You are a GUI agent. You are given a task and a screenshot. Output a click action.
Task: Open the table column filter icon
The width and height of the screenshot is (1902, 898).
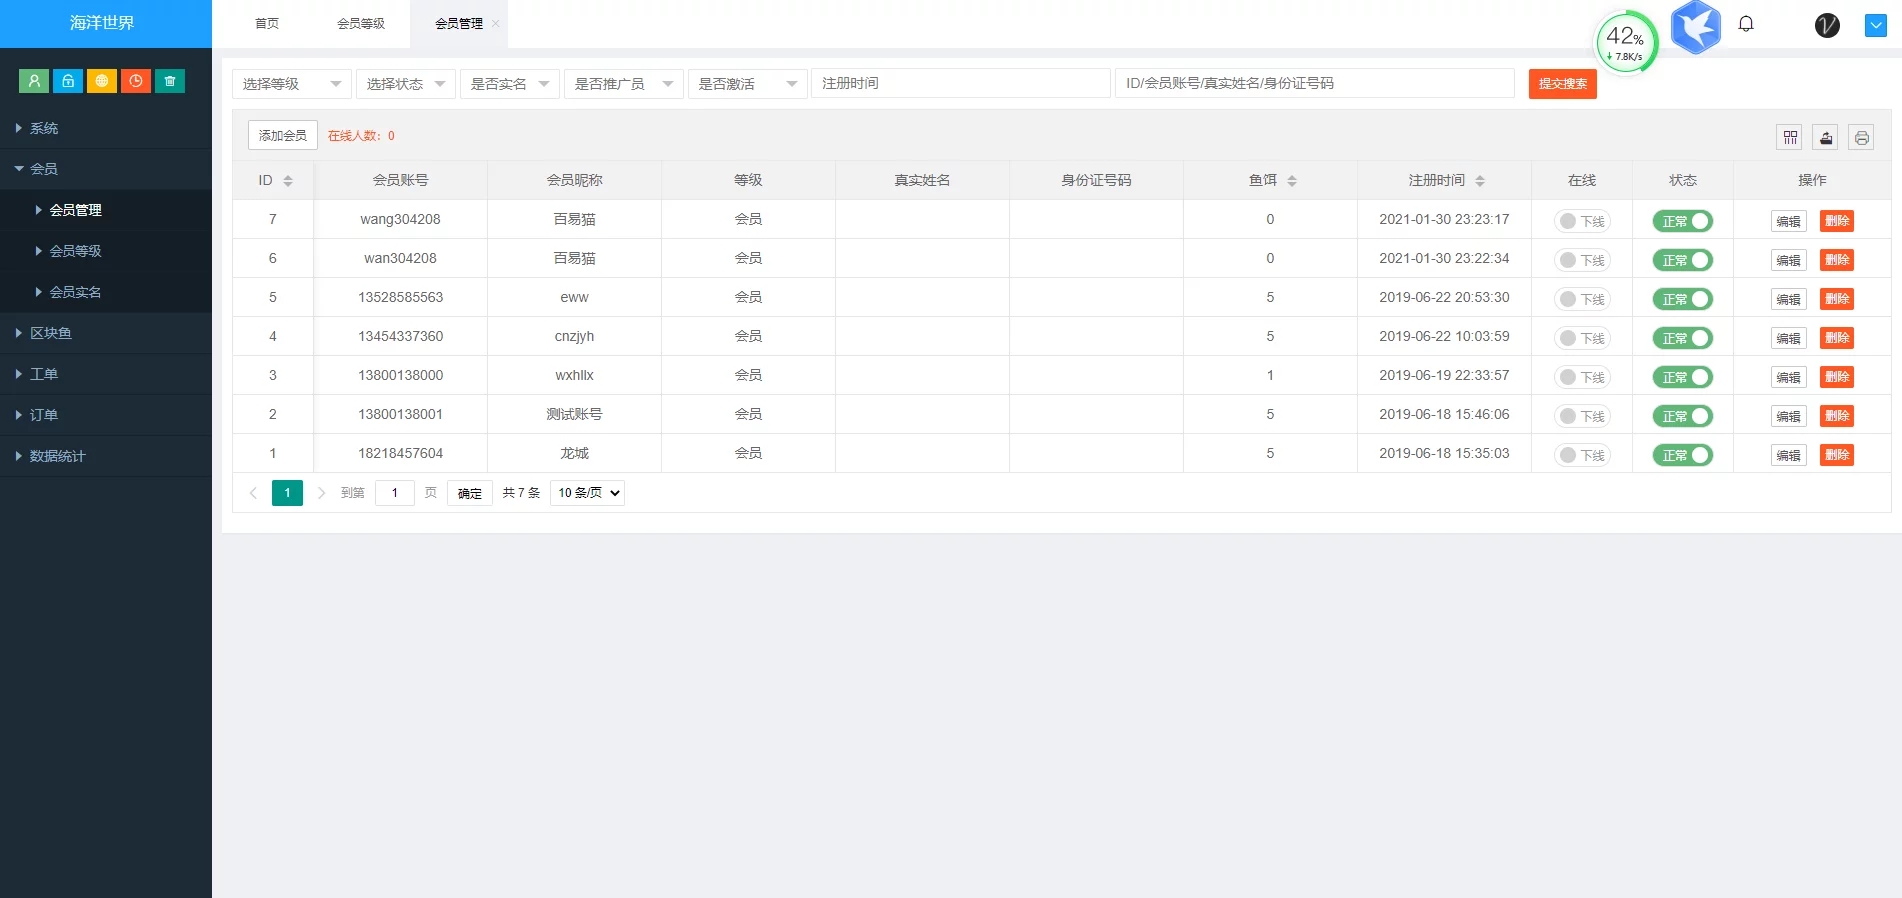click(x=1790, y=137)
